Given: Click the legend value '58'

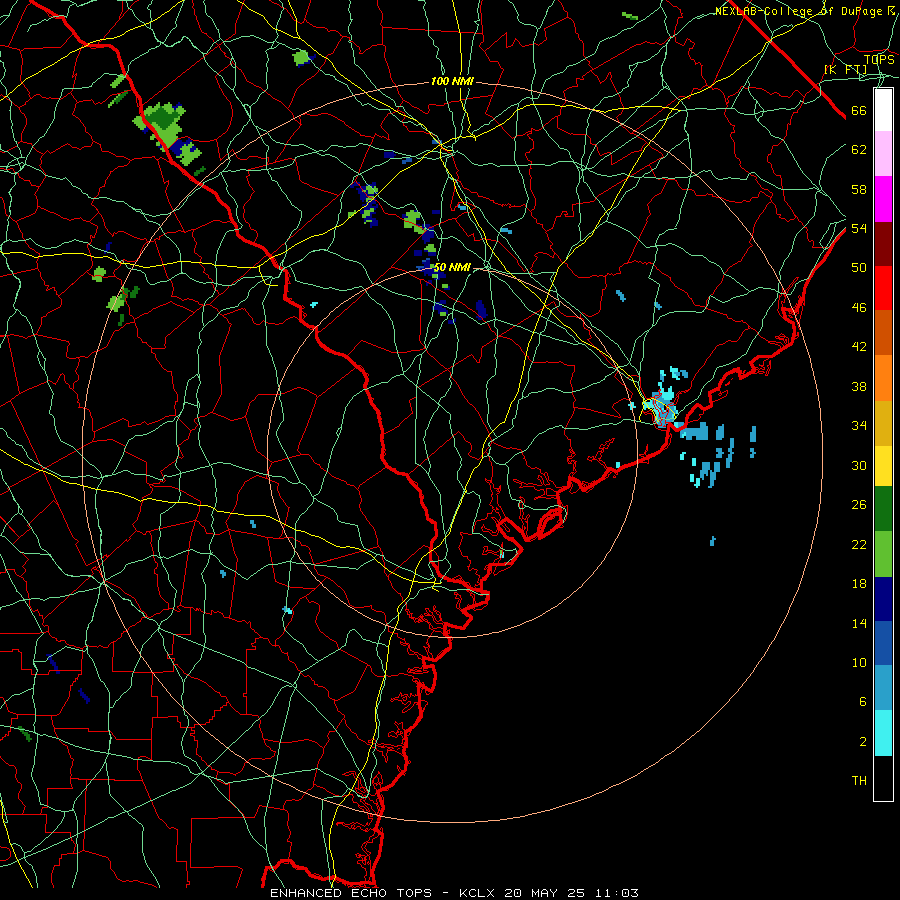Looking at the screenshot, I should point(859,189).
